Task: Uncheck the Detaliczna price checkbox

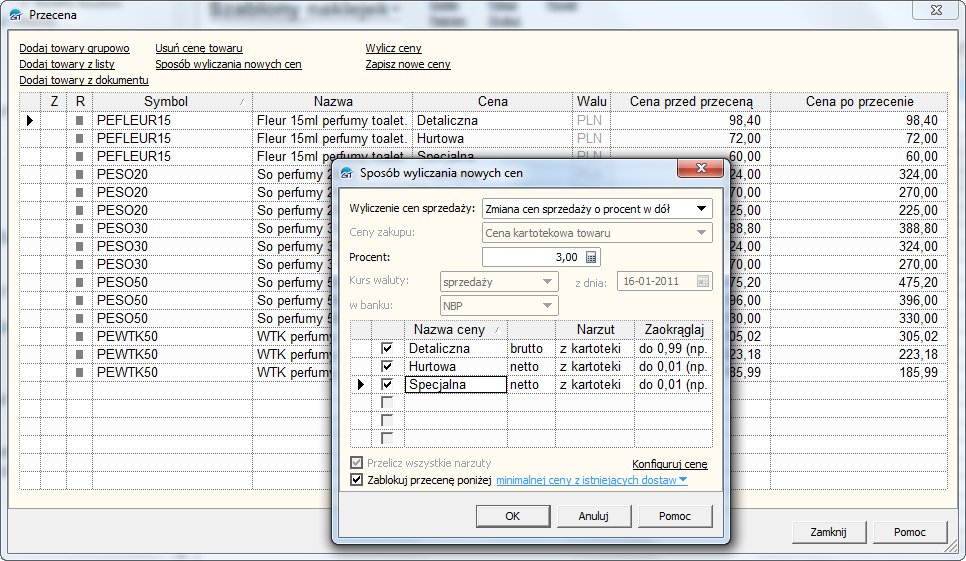Action: click(x=387, y=348)
